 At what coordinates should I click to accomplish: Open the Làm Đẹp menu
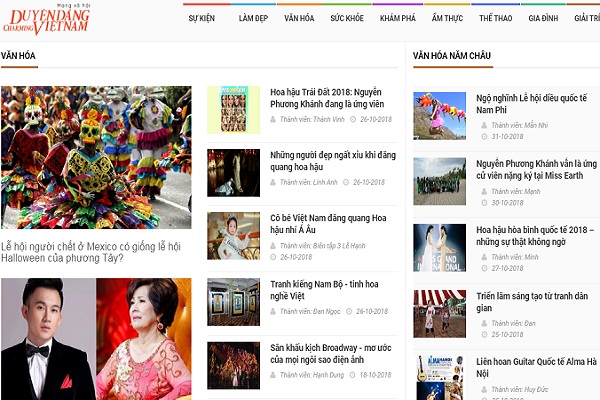(252, 19)
